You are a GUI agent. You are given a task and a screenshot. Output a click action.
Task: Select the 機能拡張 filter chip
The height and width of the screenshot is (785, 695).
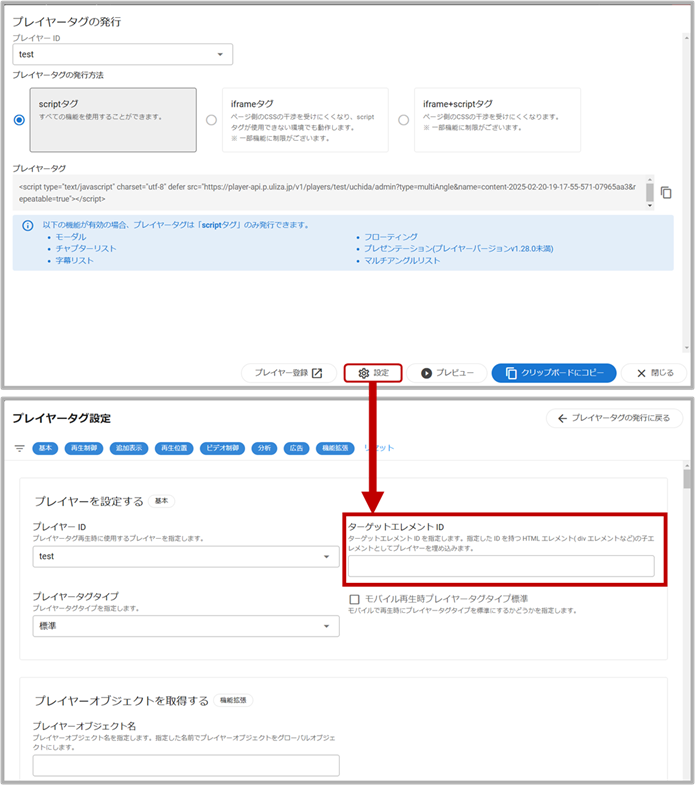pyautogui.click(x=335, y=448)
